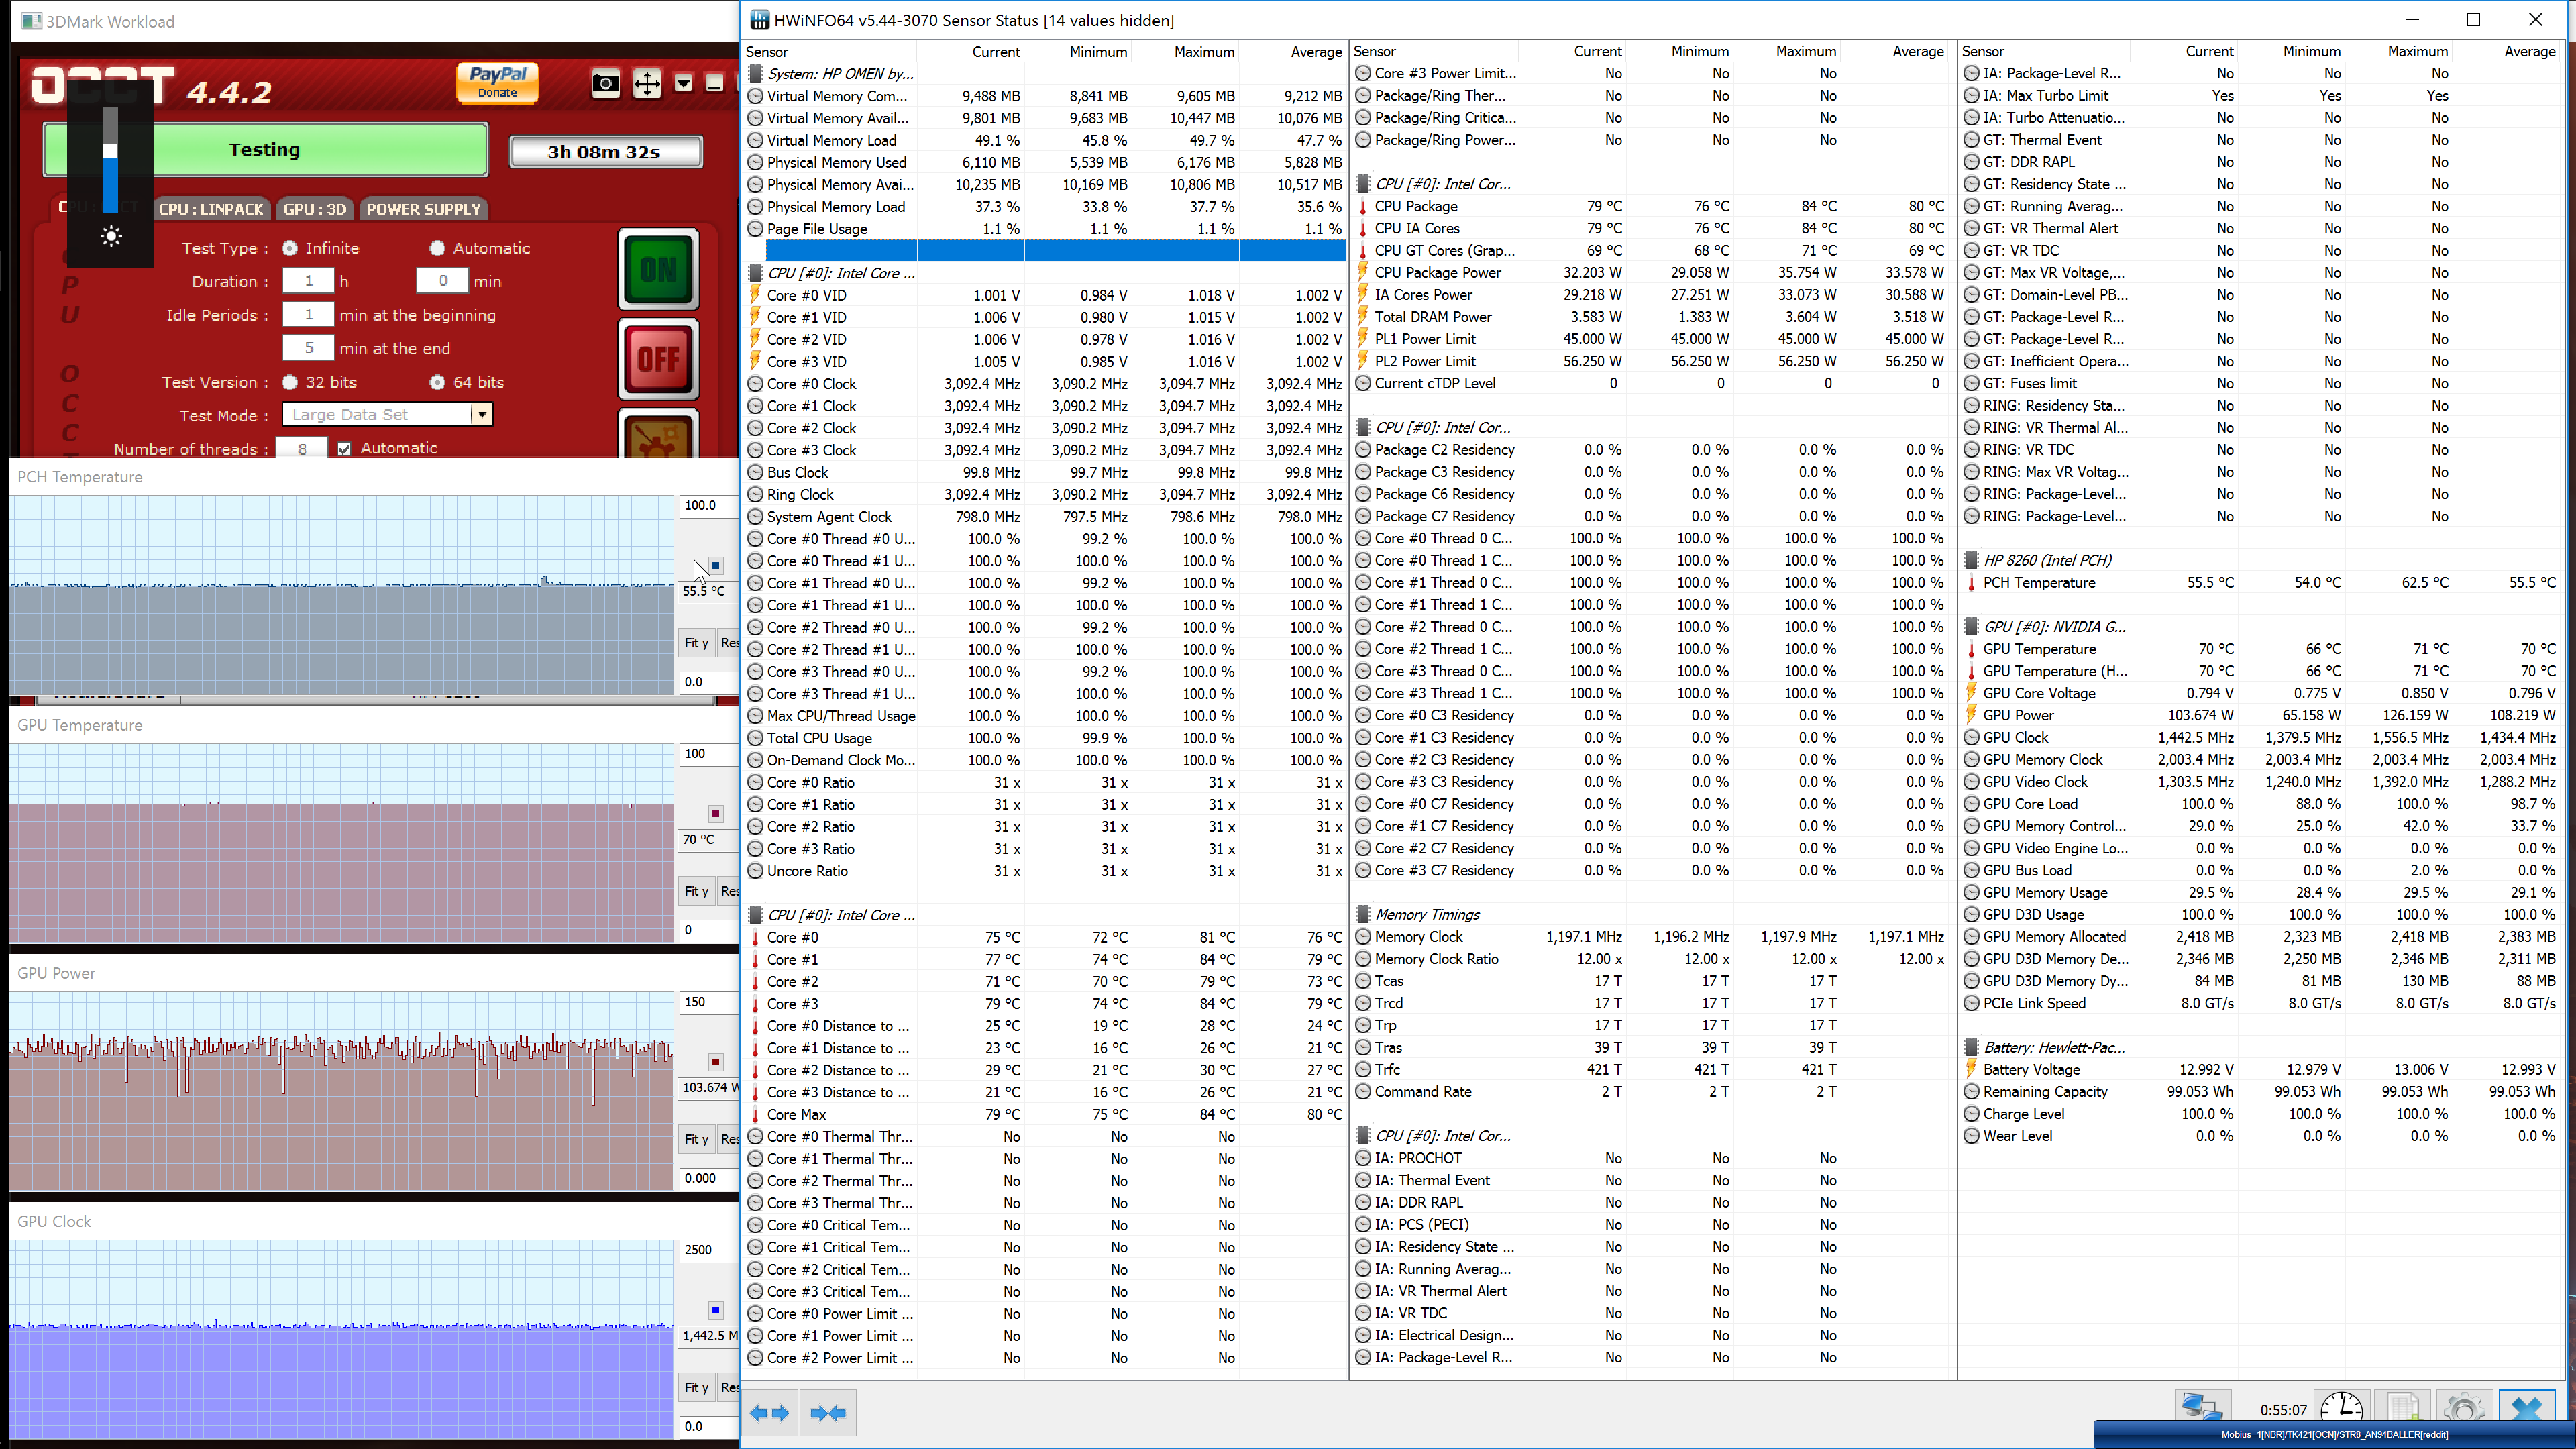Click Fit y on PCH Temperature graph
2576x1449 pixels.
[x=696, y=643]
